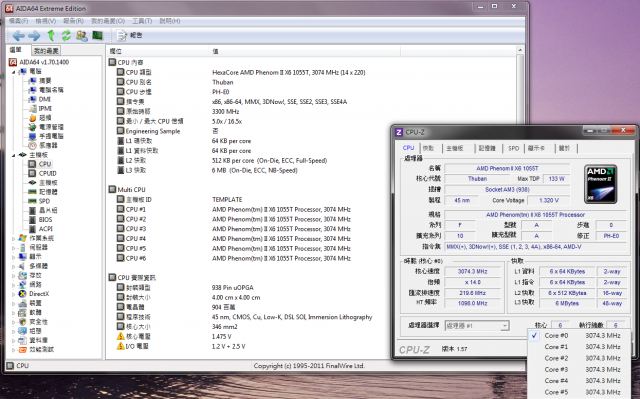Viewport: 640px width, 399px height.
Task: Choose Core #1 from the popup menu
Action: point(580,347)
